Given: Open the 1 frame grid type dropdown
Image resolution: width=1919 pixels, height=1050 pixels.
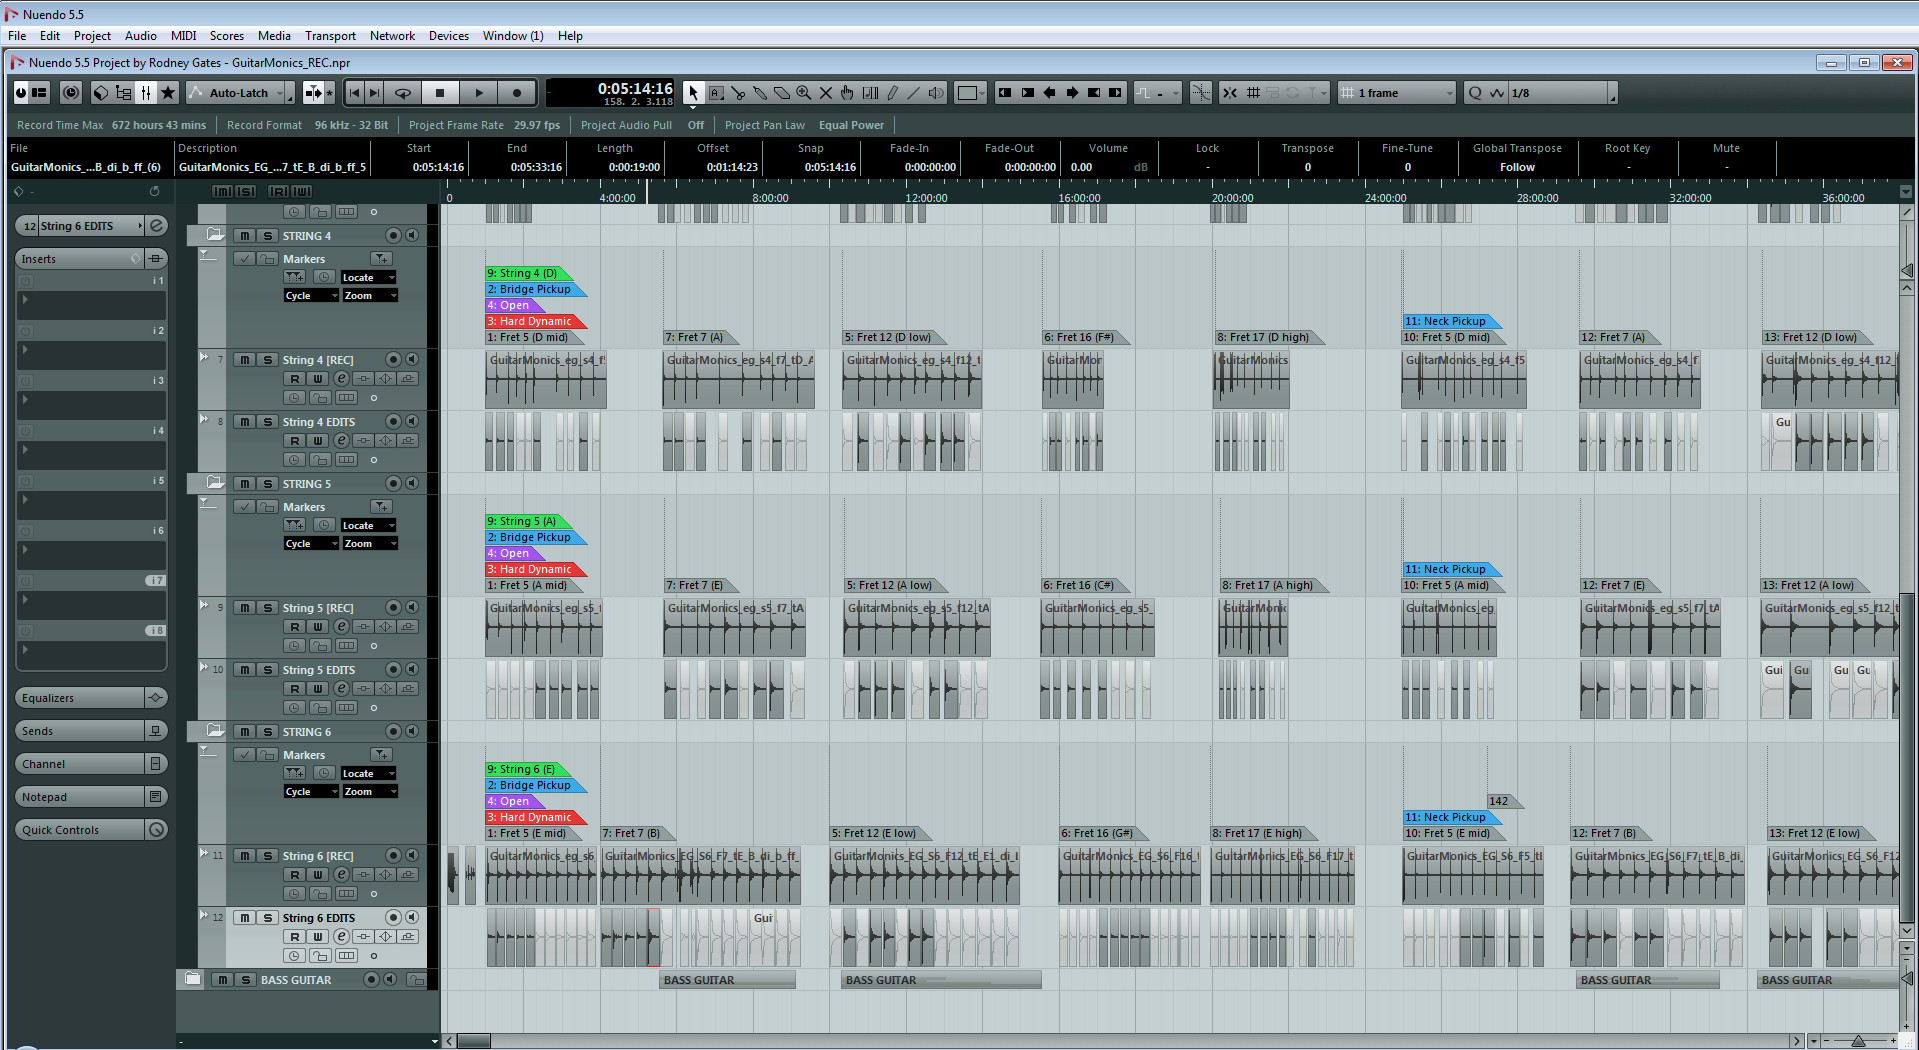Looking at the screenshot, I should 1449,93.
